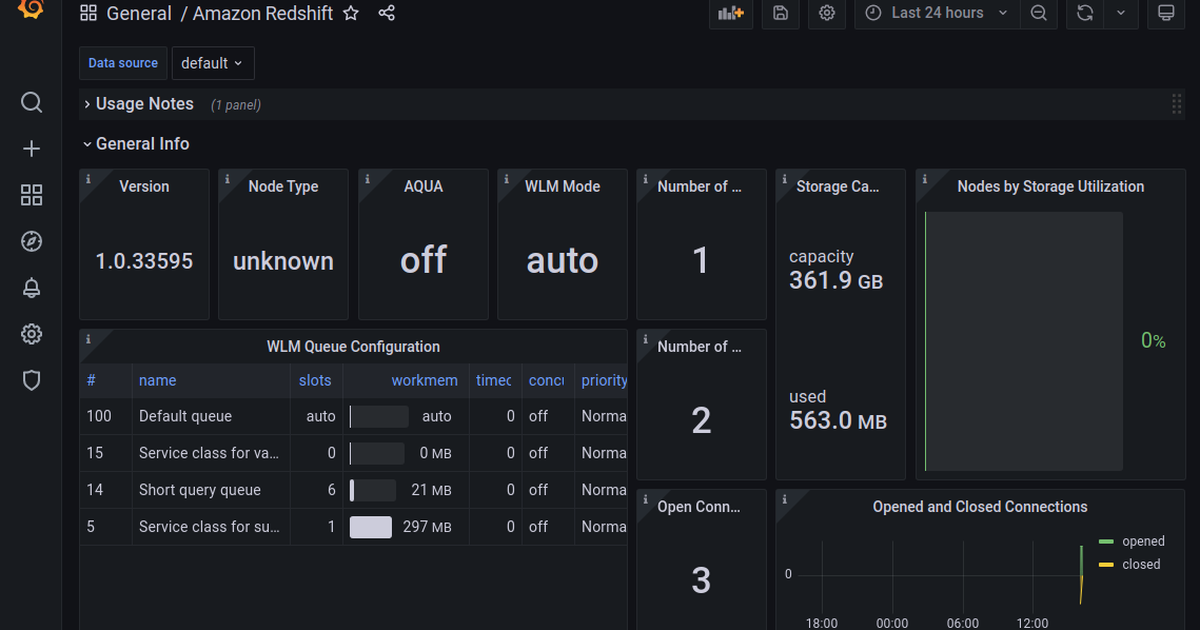
Task: Click the Amazon Redshift breadcrumb title
Action: click(x=263, y=13)
